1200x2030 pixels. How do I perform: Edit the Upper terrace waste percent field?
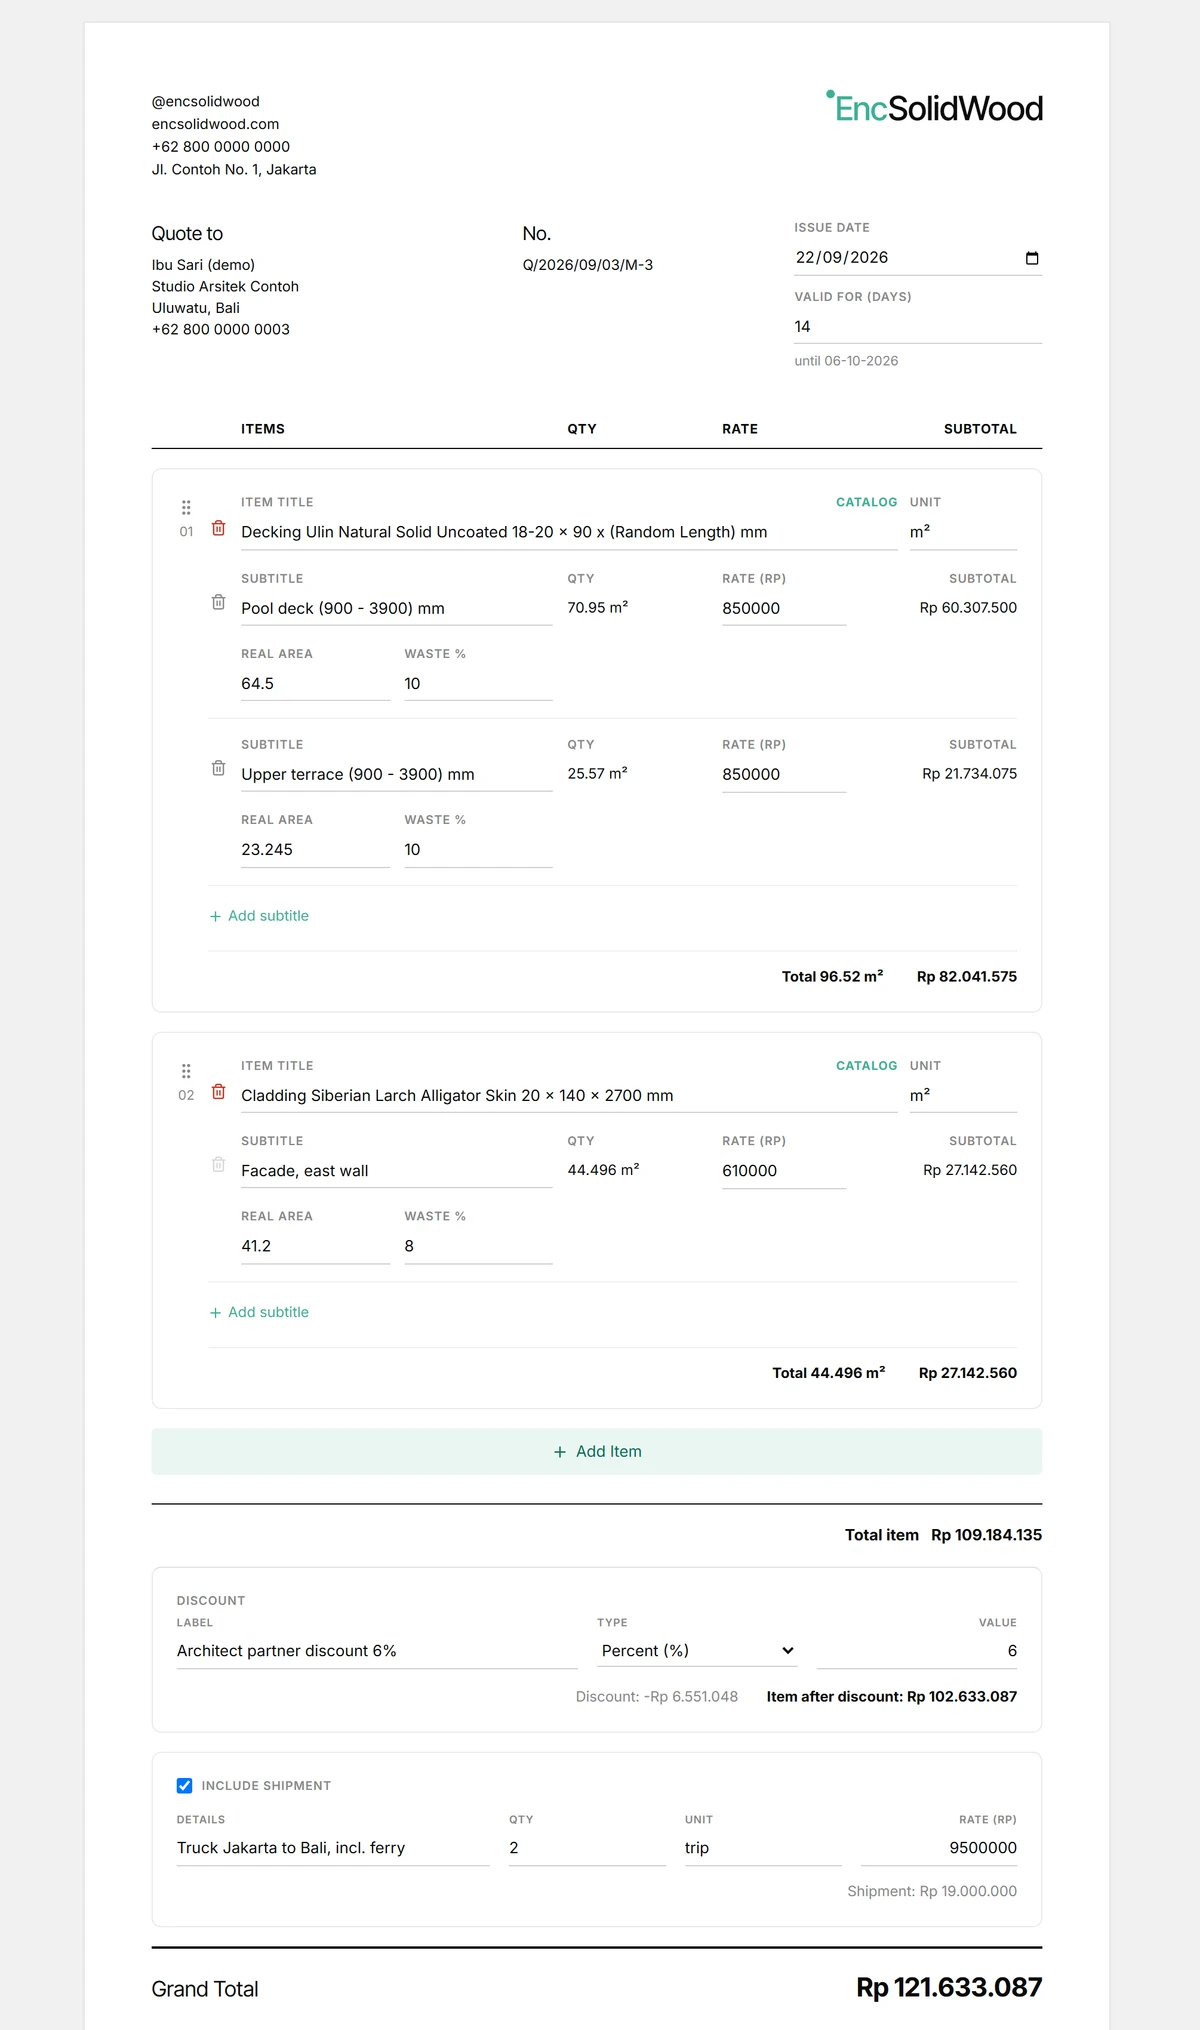pos(478,850)
